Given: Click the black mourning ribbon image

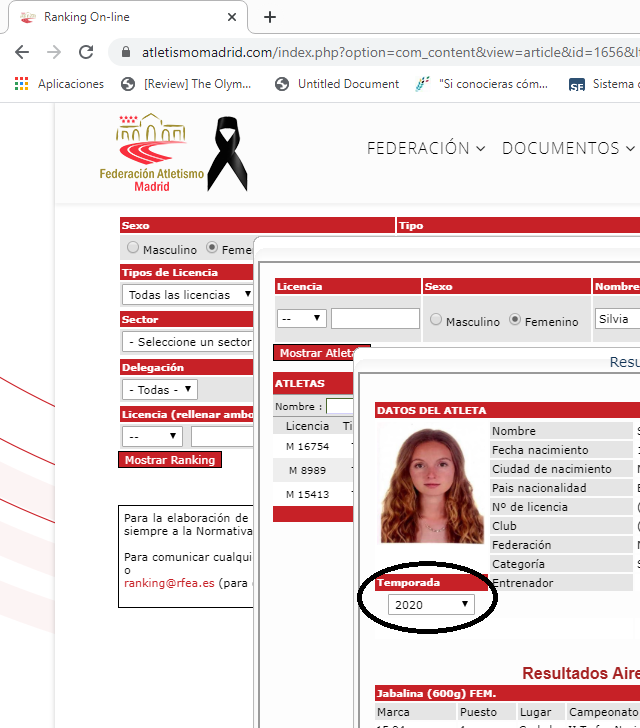Looking at the screenshot, I should [227, 154].
